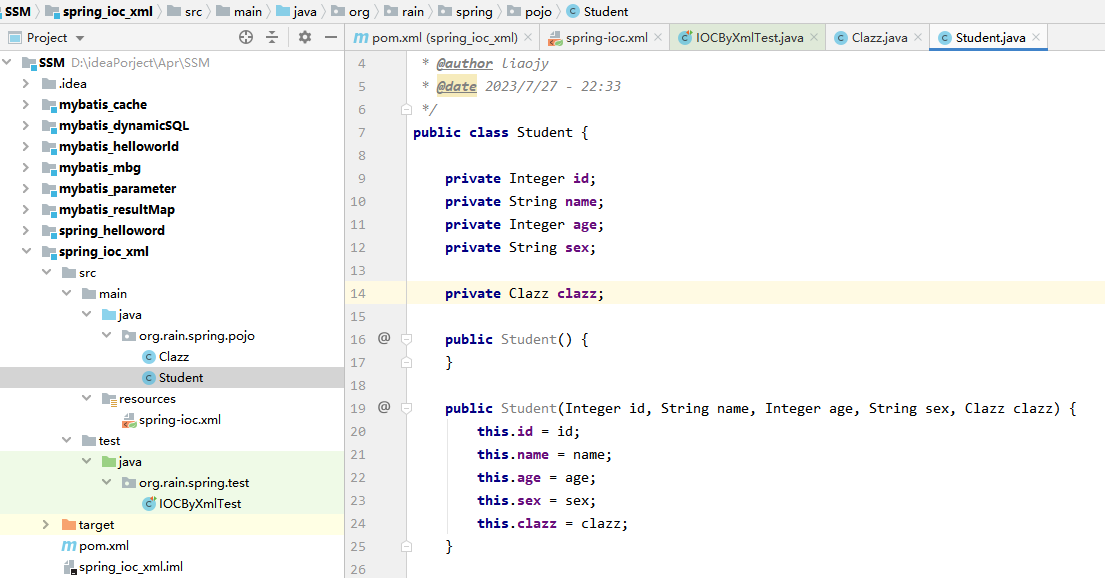The height and width of the screenshot is (578, 1105).
Task: Expand the mybatis_resultMap module
Action: 26,209
